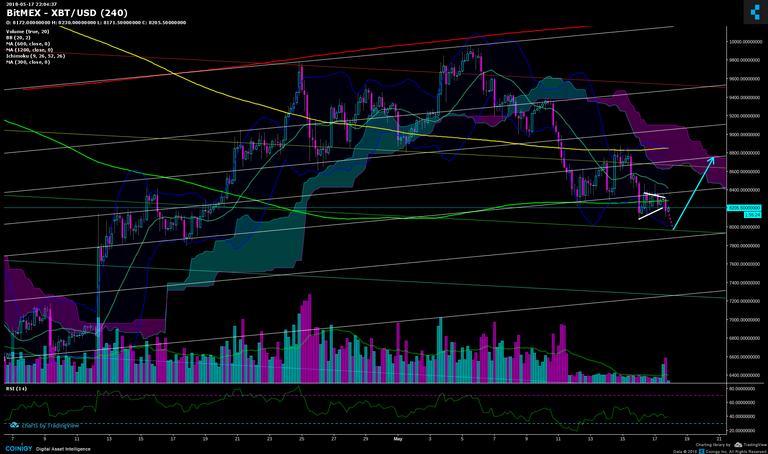Select the 'MA (600, close, 0)' indicator label
768x454 pixels.
coord(28,44)
